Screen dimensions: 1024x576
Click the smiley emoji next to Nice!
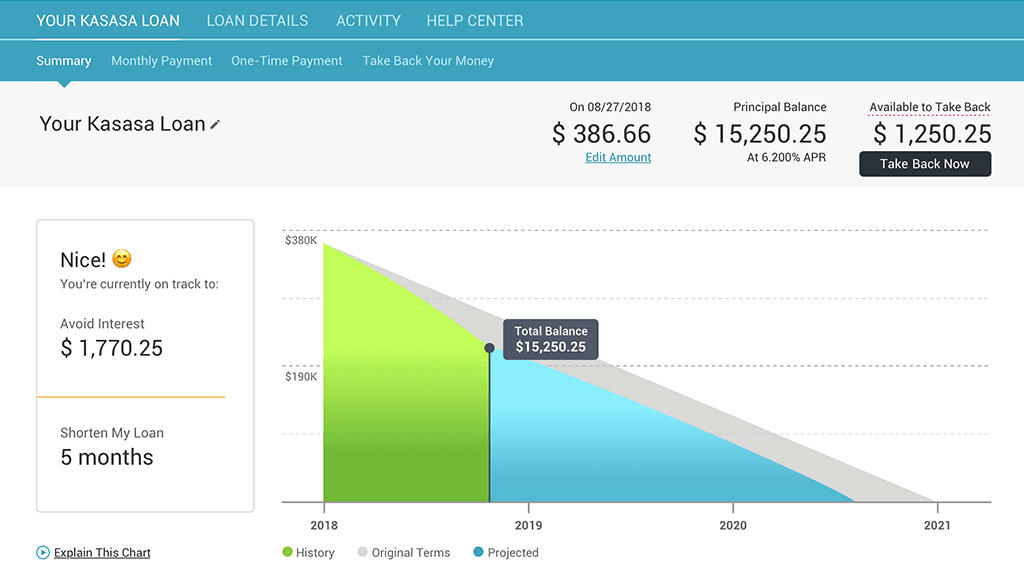pyautogui.click(x=122, y=259)
